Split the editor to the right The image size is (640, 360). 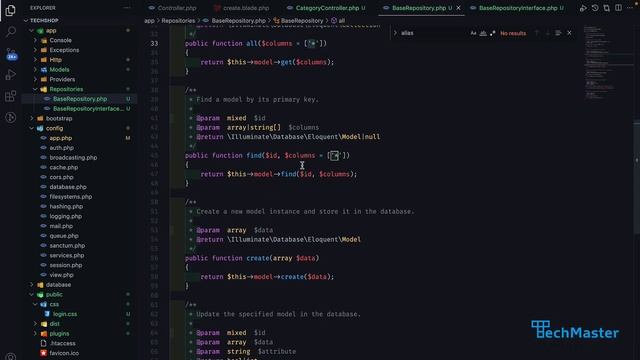click(x=619, y=8)
